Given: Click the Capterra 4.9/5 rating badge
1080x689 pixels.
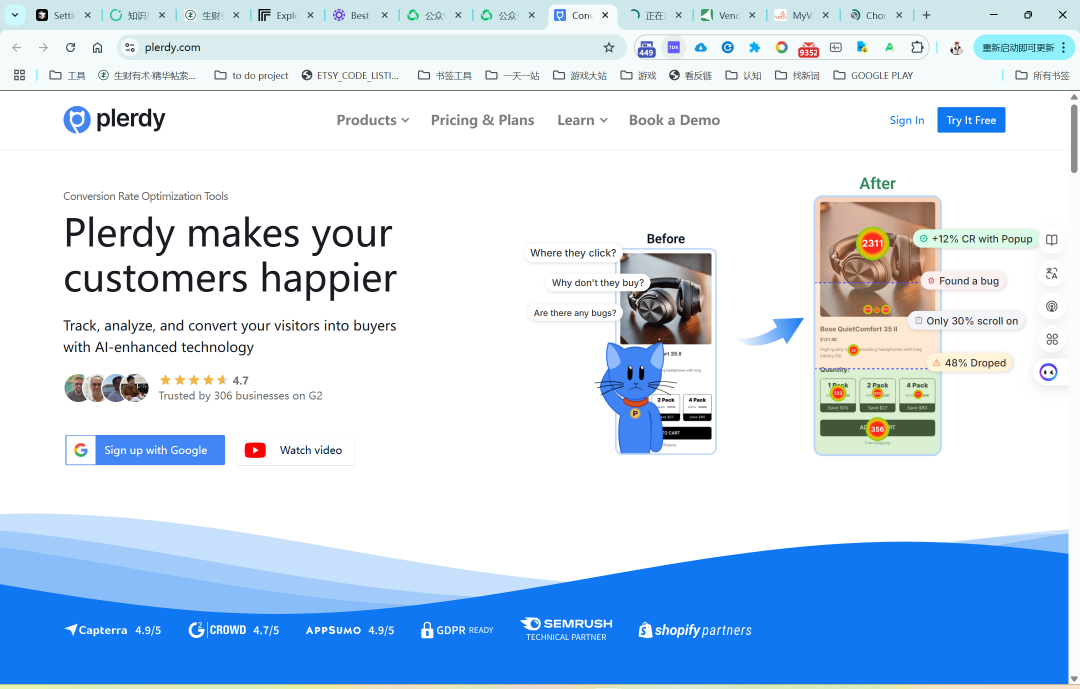Looking at the screenshot, I should (x=112, y=630).
